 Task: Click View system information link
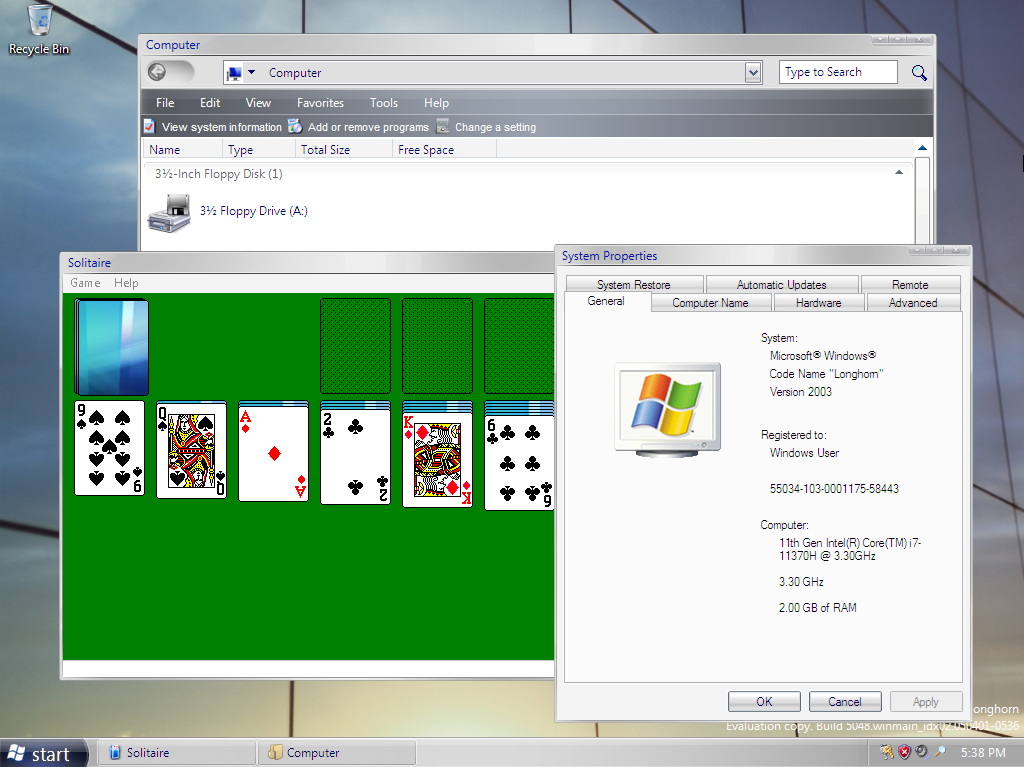221,127
